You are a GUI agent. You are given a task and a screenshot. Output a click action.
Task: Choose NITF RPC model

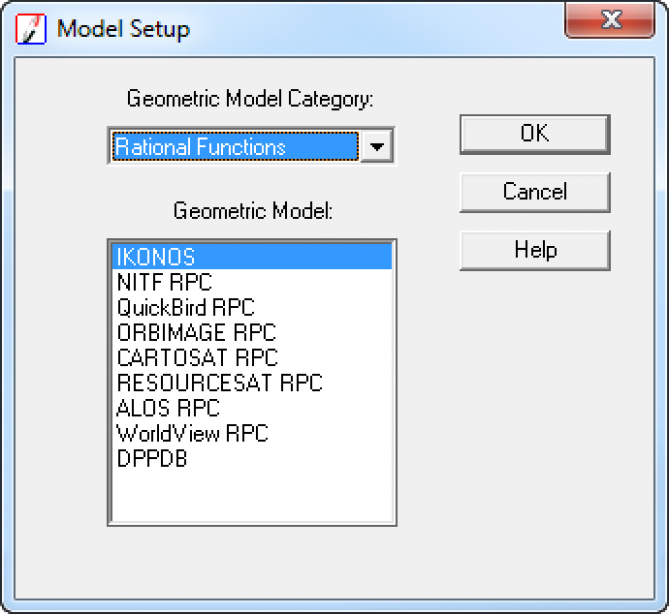pos(252,282)
